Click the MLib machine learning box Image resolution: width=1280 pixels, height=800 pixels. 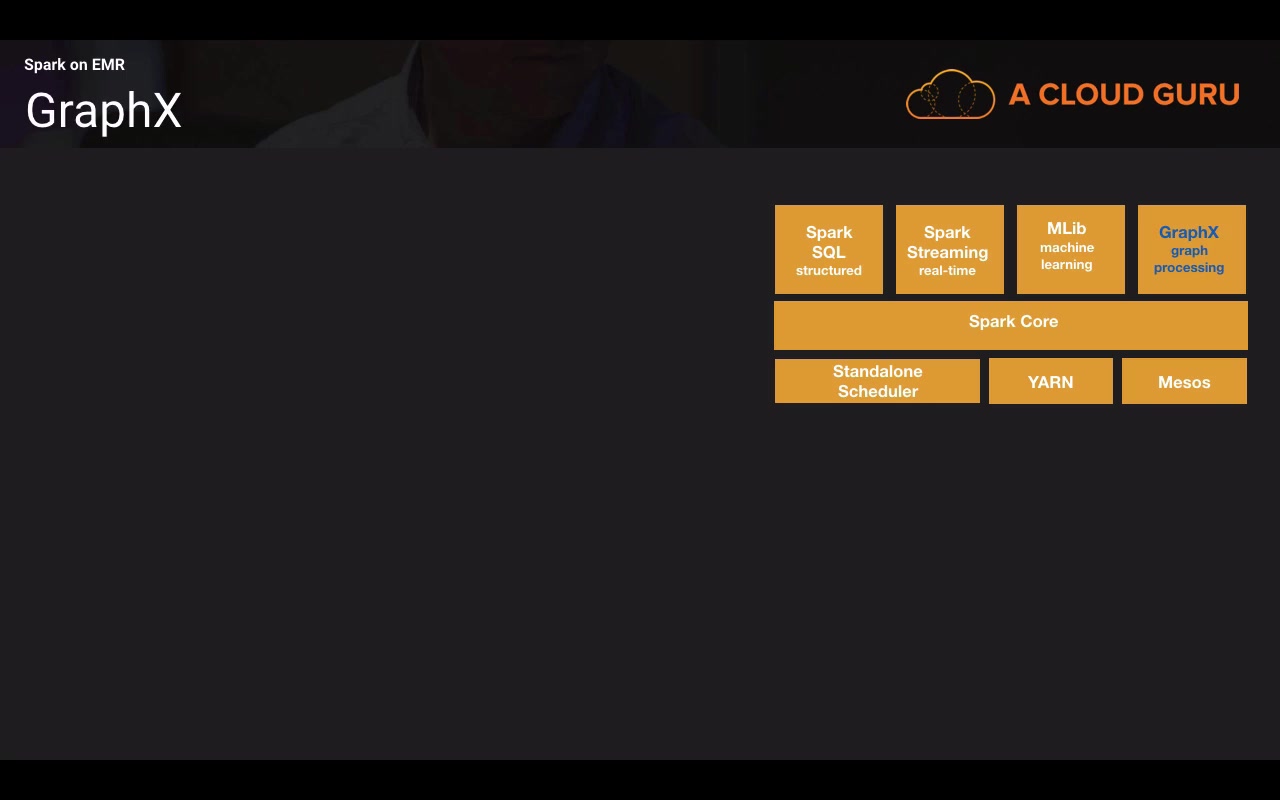coord(1071,250)
